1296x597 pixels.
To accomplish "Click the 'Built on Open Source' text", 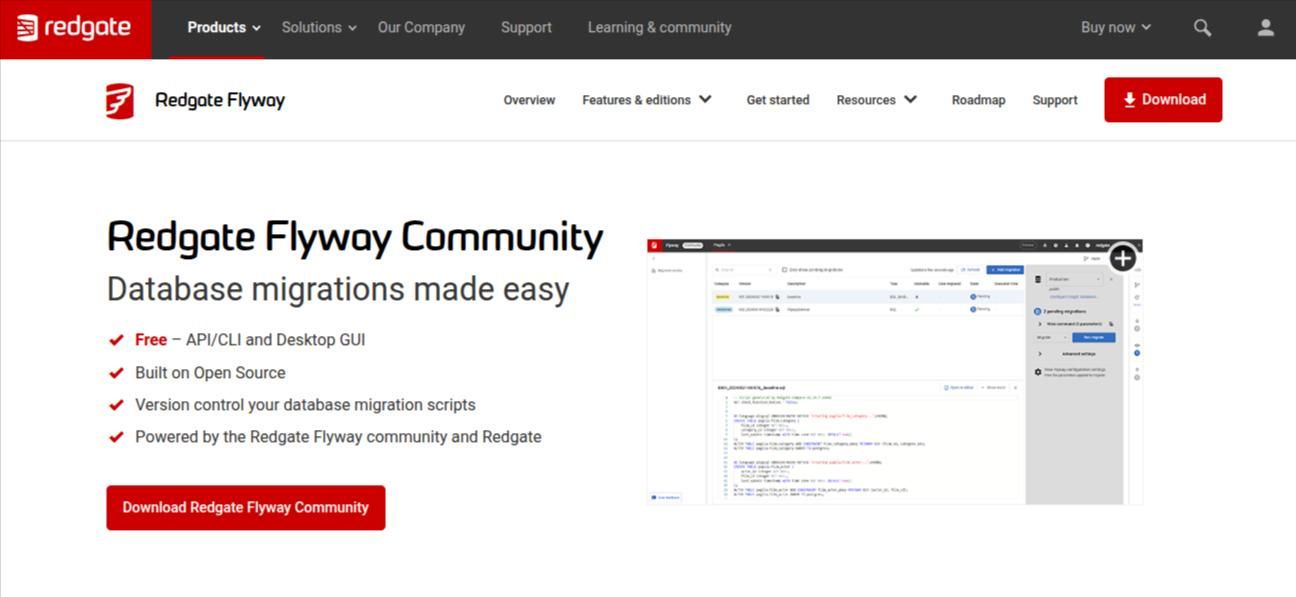I will coord(210,373).
